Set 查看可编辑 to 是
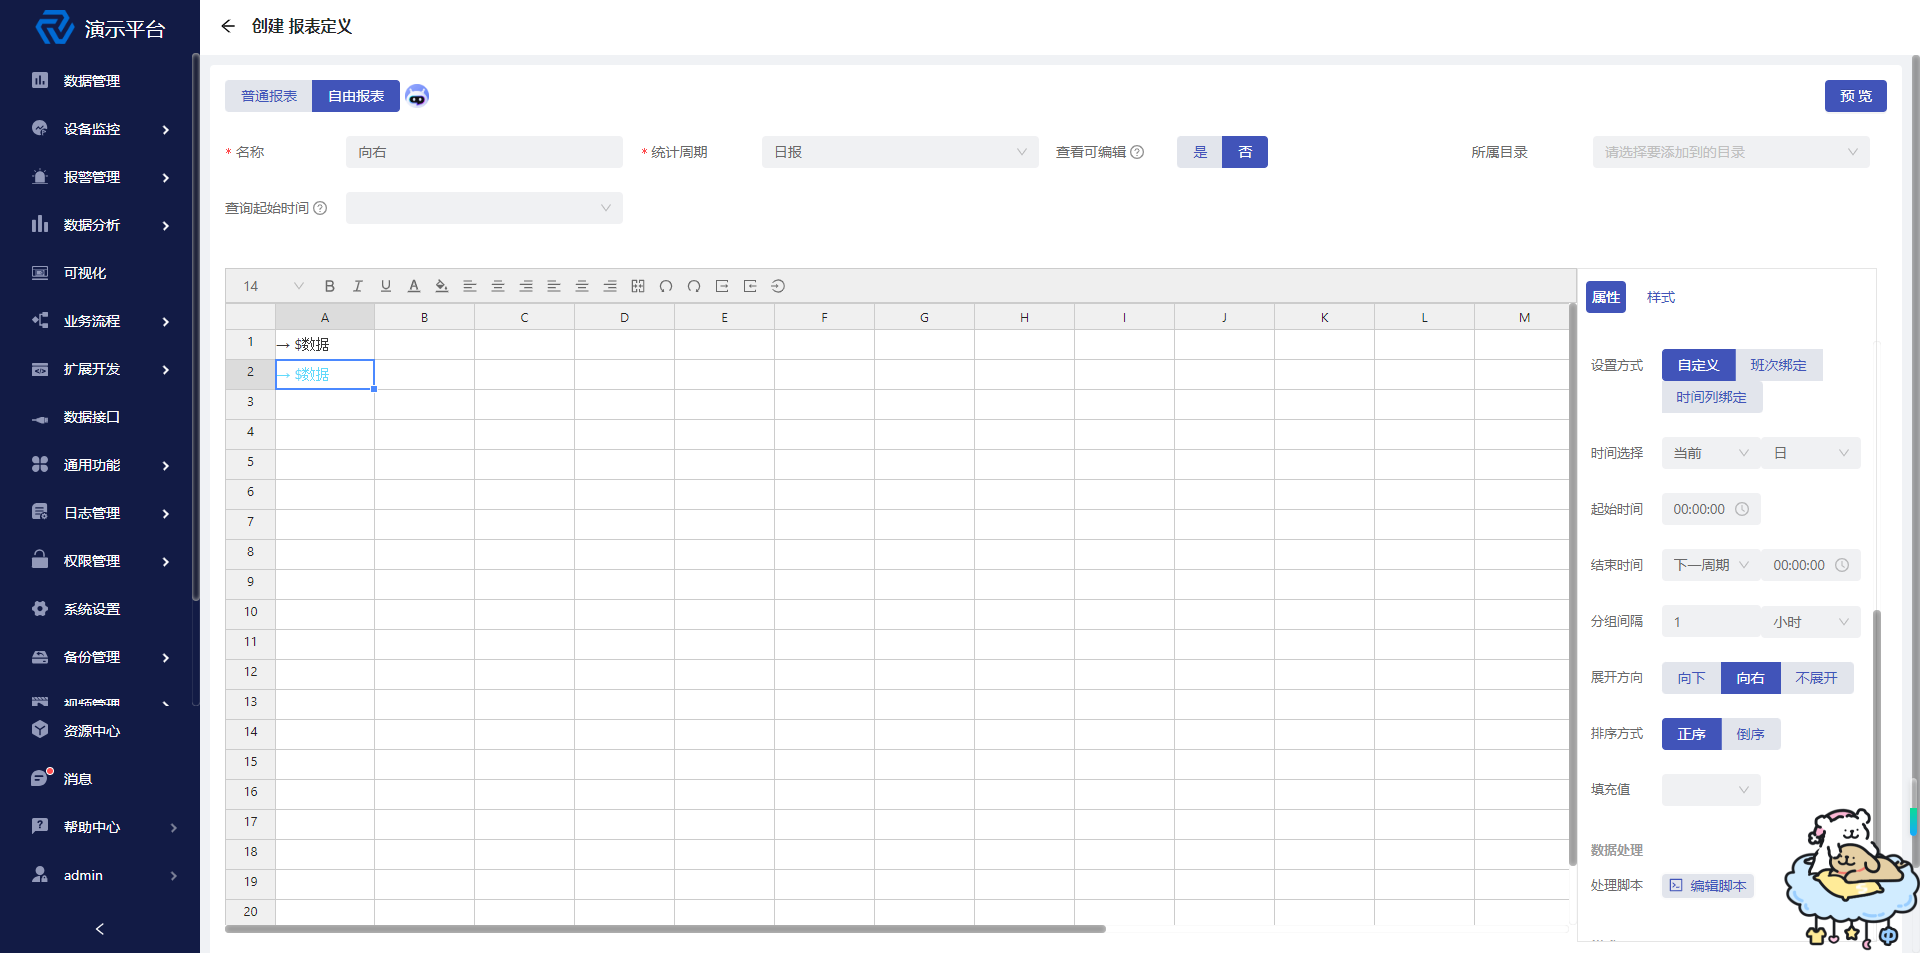The image size is (1920, 953). pos(1200,152)
